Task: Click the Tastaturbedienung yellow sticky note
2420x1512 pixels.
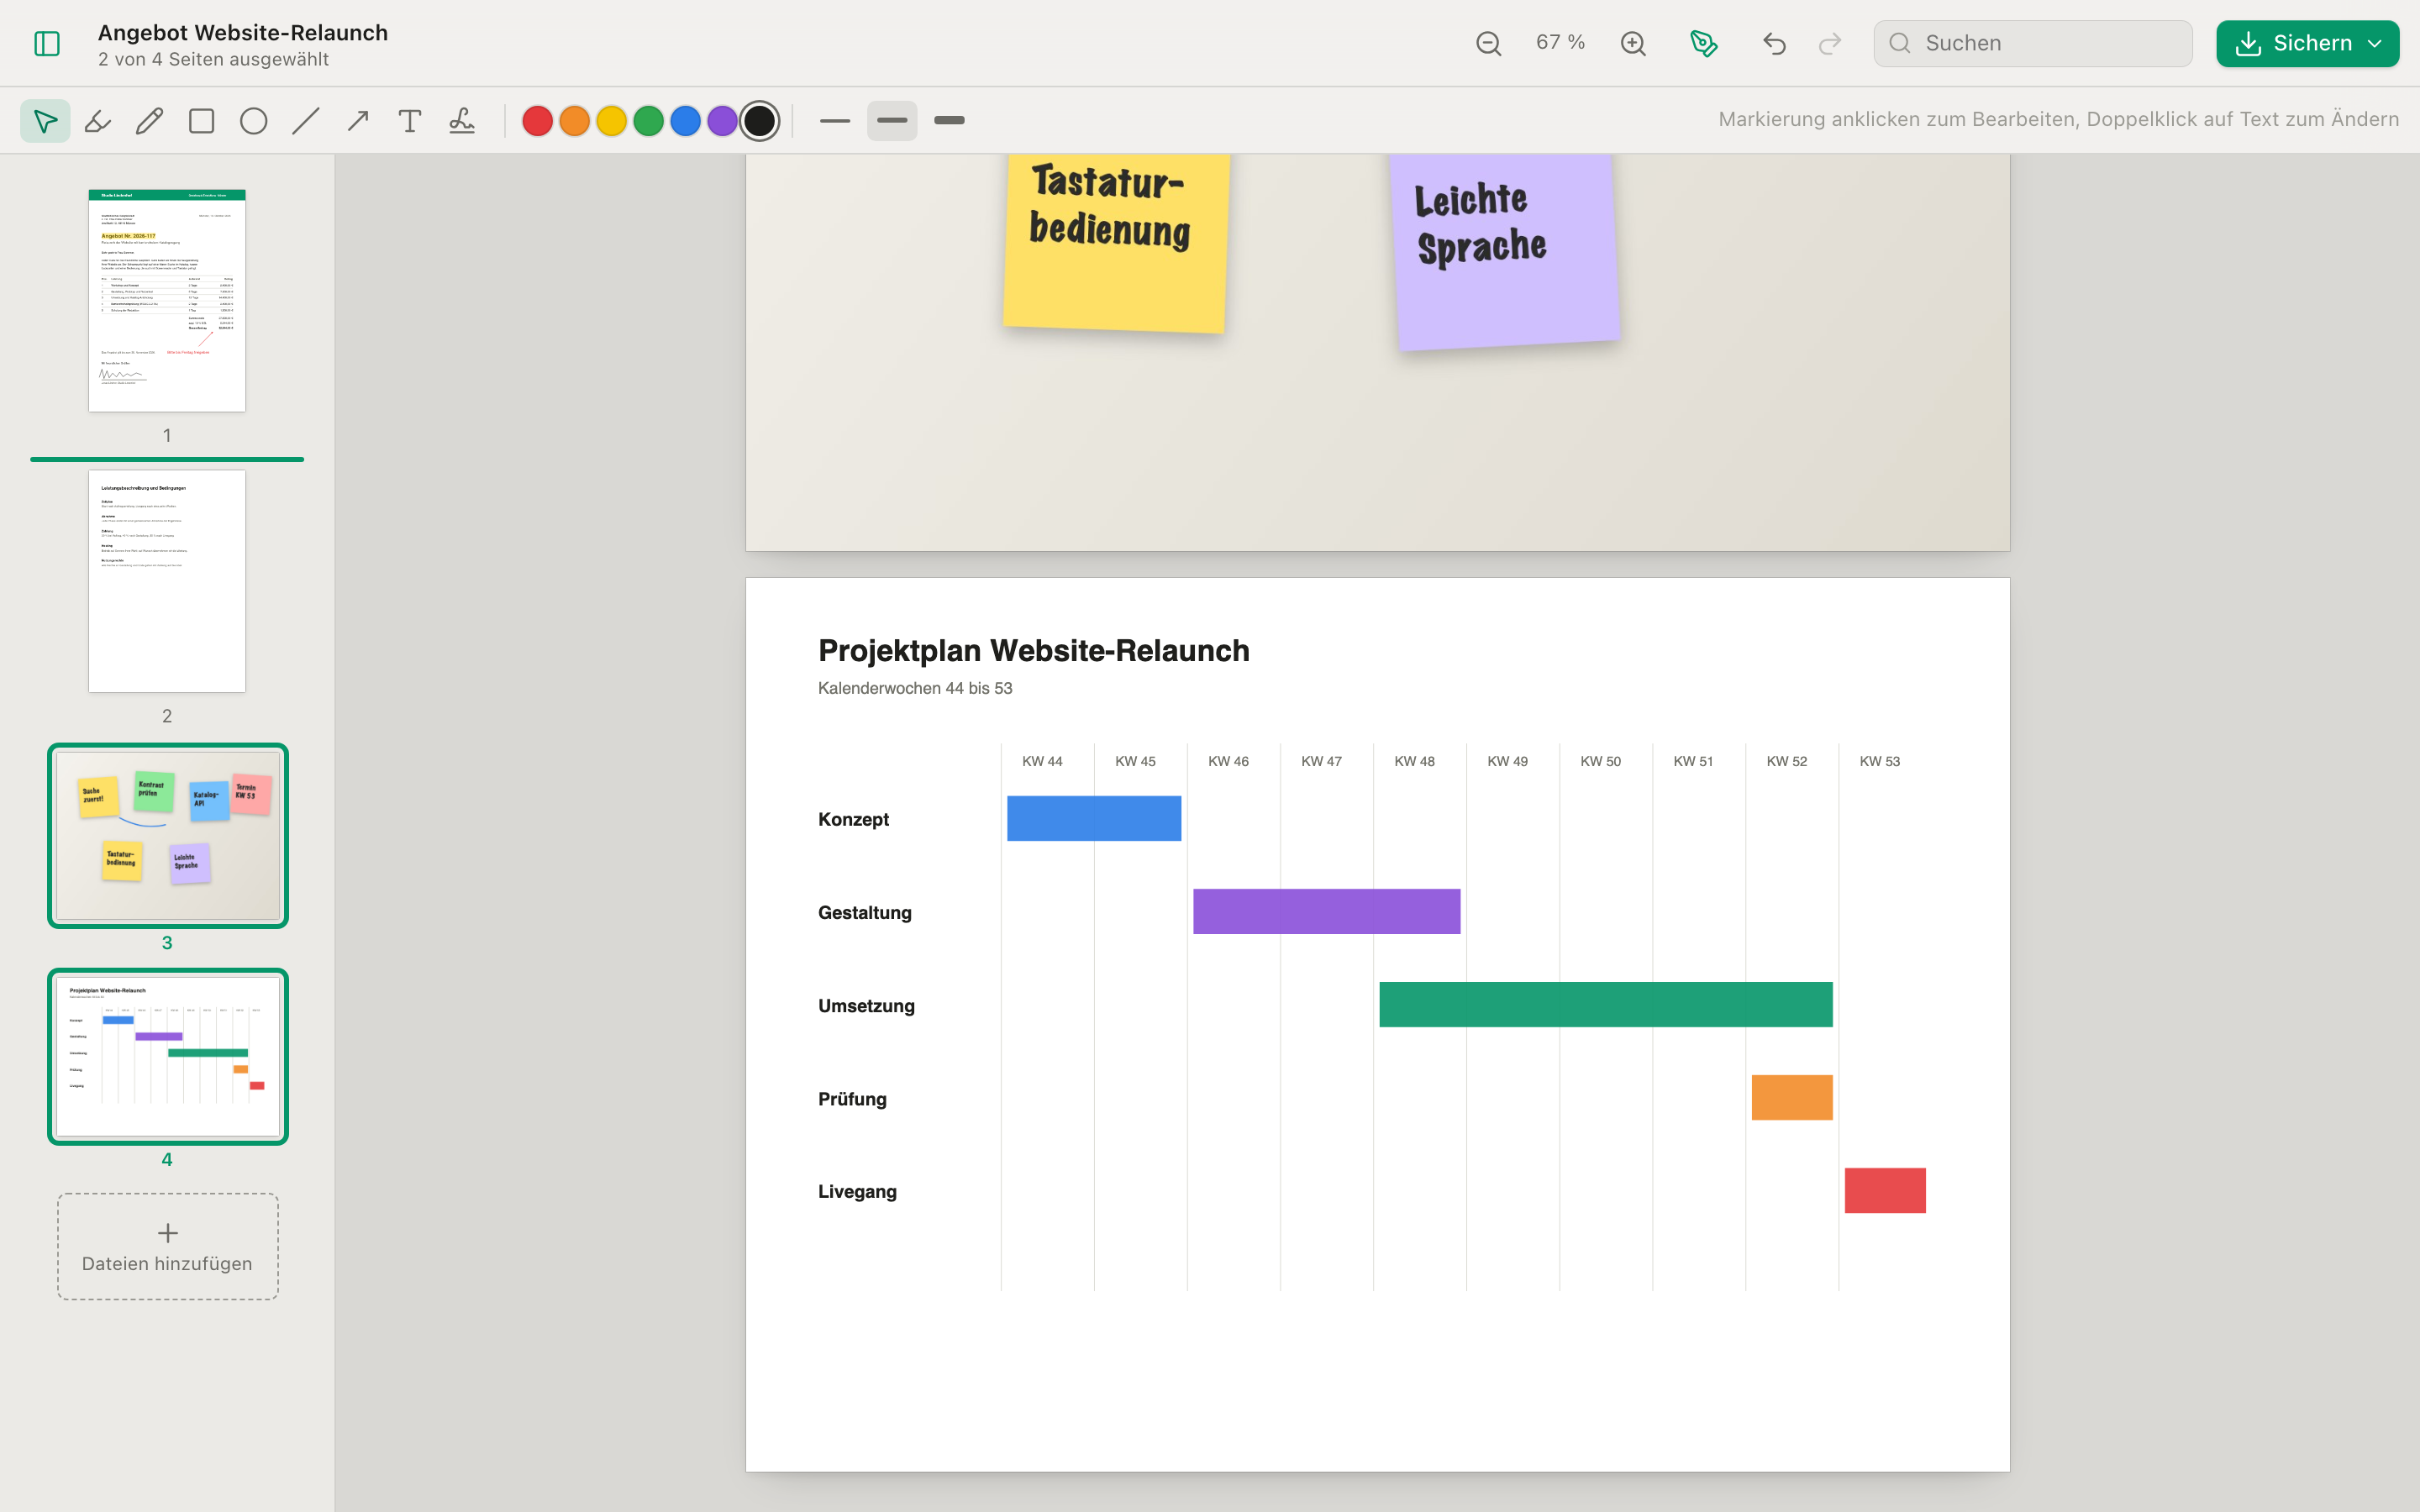Action: [1116, 242]
